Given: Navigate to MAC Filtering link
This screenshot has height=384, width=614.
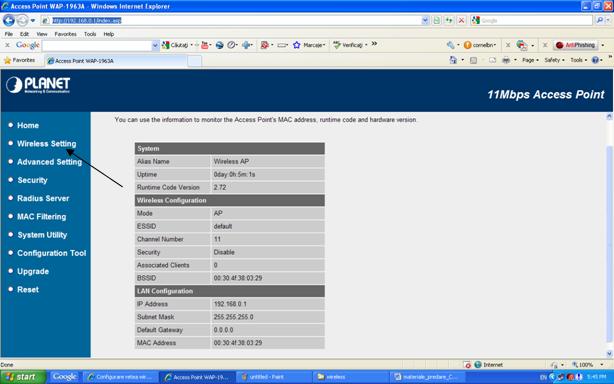Looking at the screenshot, I should tap(42, 216).
